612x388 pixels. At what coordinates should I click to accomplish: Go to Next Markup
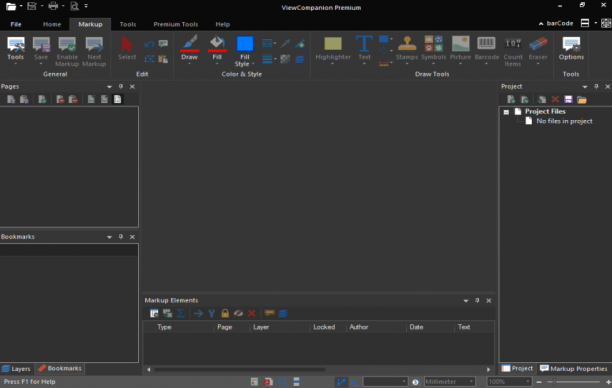tap(94, 51)
